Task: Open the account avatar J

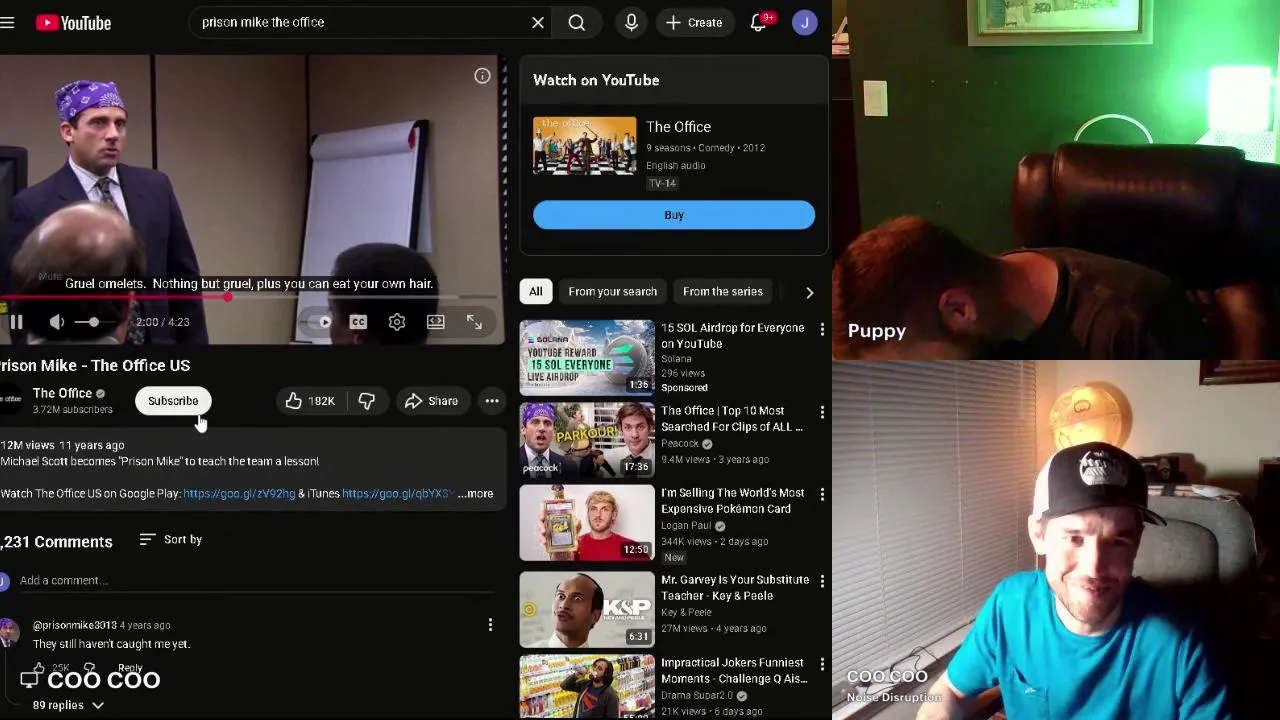Action: (x=805, y=22)
